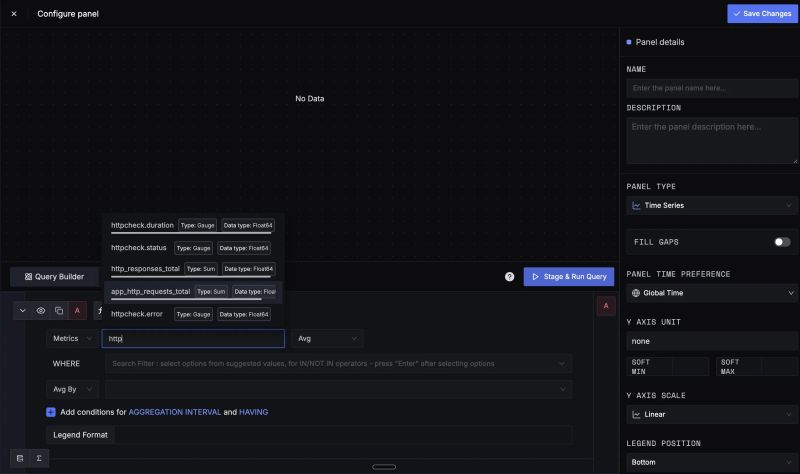Image resolution: width=800 pixels, height=474 pixels.
Task: Click the panel NAME input
Action: click(x=712, y=88)
